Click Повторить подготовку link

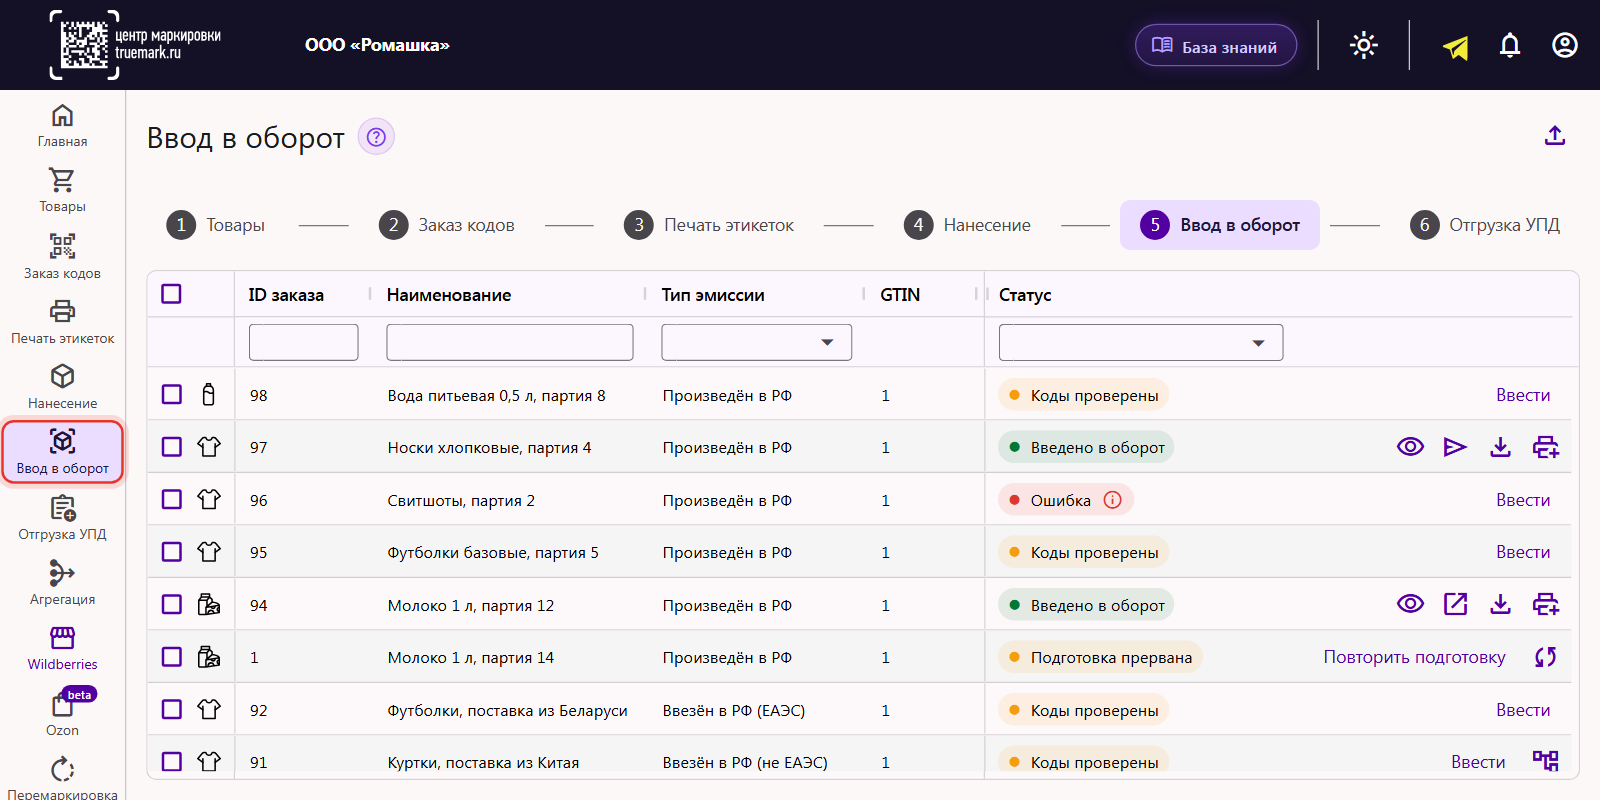[1414, 657]
